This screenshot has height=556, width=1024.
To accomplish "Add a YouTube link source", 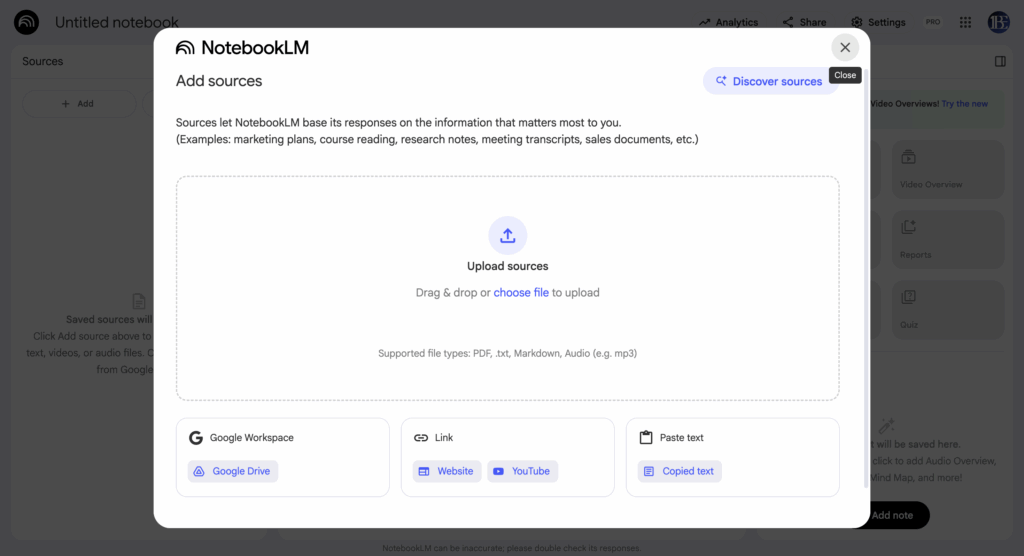I will pos(522,471).
